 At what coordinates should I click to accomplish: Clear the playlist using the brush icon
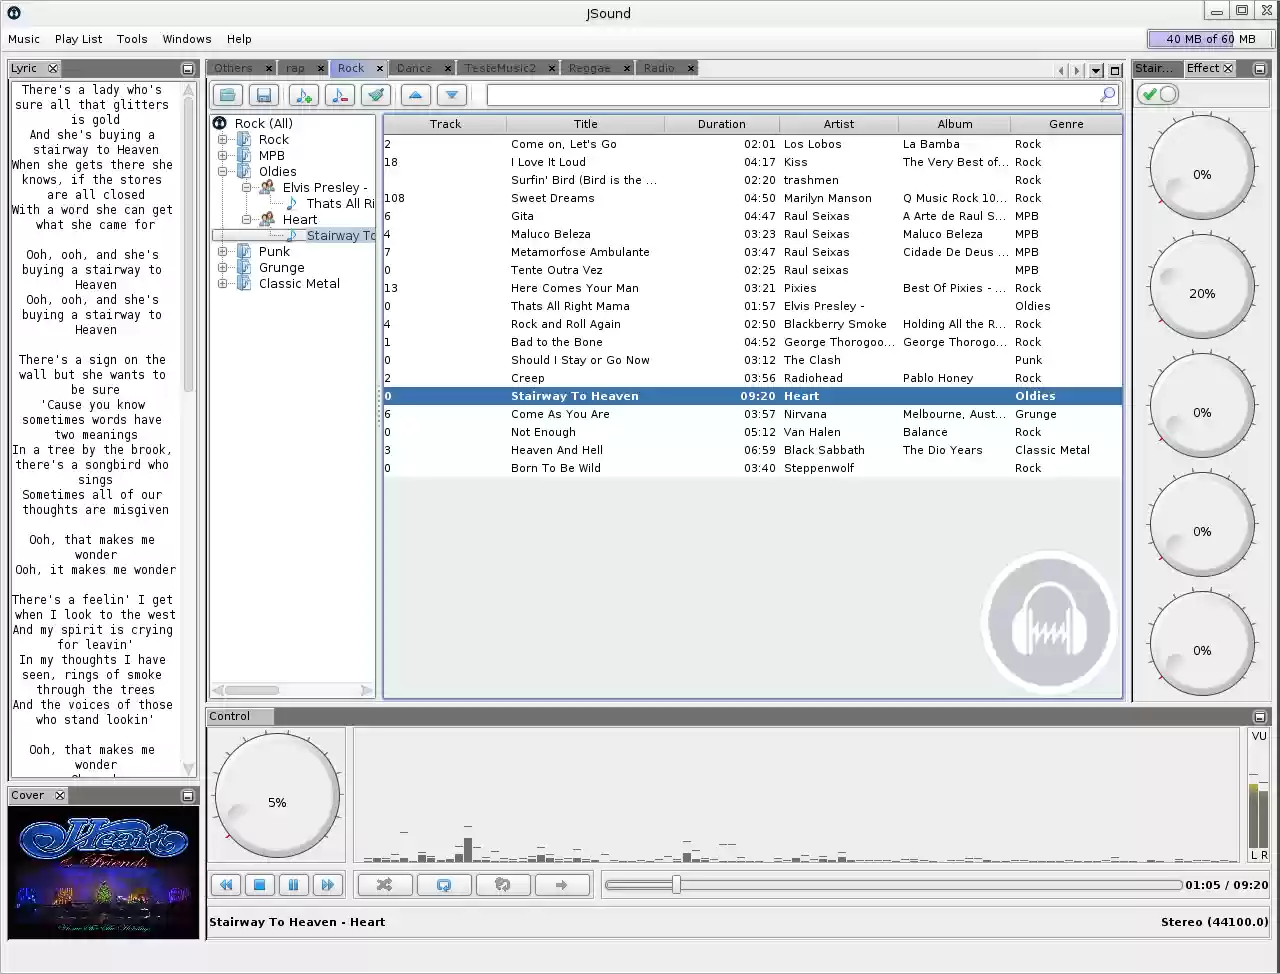tap(376, 94)
